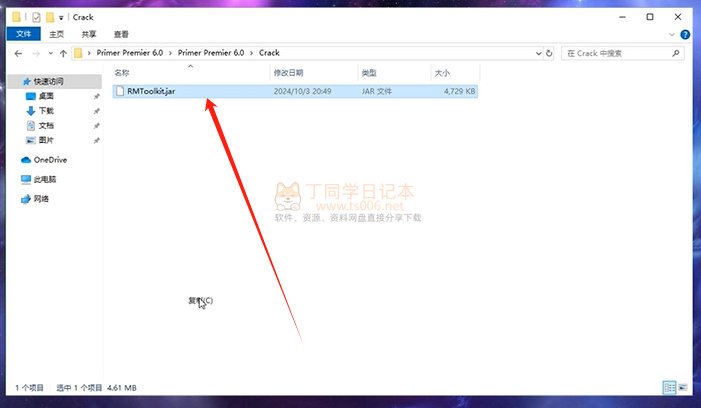This screenshot has height=408, width=701.
Task: Switch to large icons view layout
Action: [x=683, y=387]
